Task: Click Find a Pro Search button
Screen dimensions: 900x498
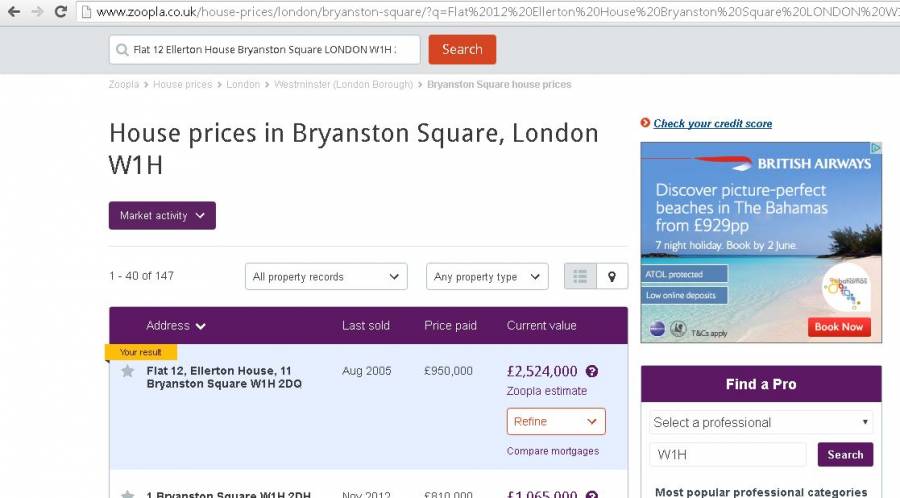Action: 845,454
